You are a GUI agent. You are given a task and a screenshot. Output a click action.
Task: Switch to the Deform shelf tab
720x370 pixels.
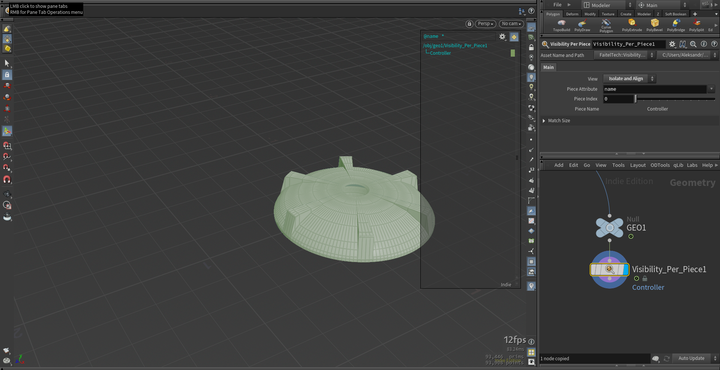(x=572, y=14)
